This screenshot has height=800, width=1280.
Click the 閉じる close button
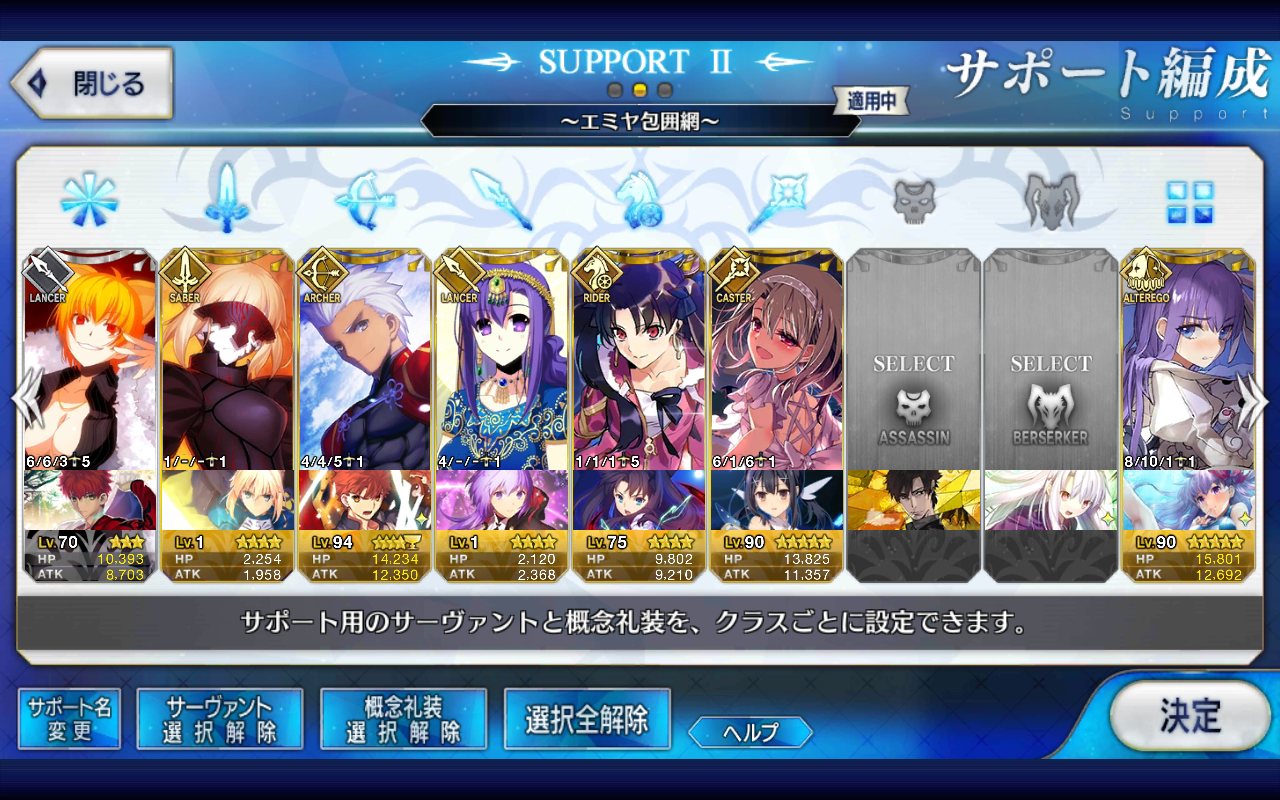(92, 83)
